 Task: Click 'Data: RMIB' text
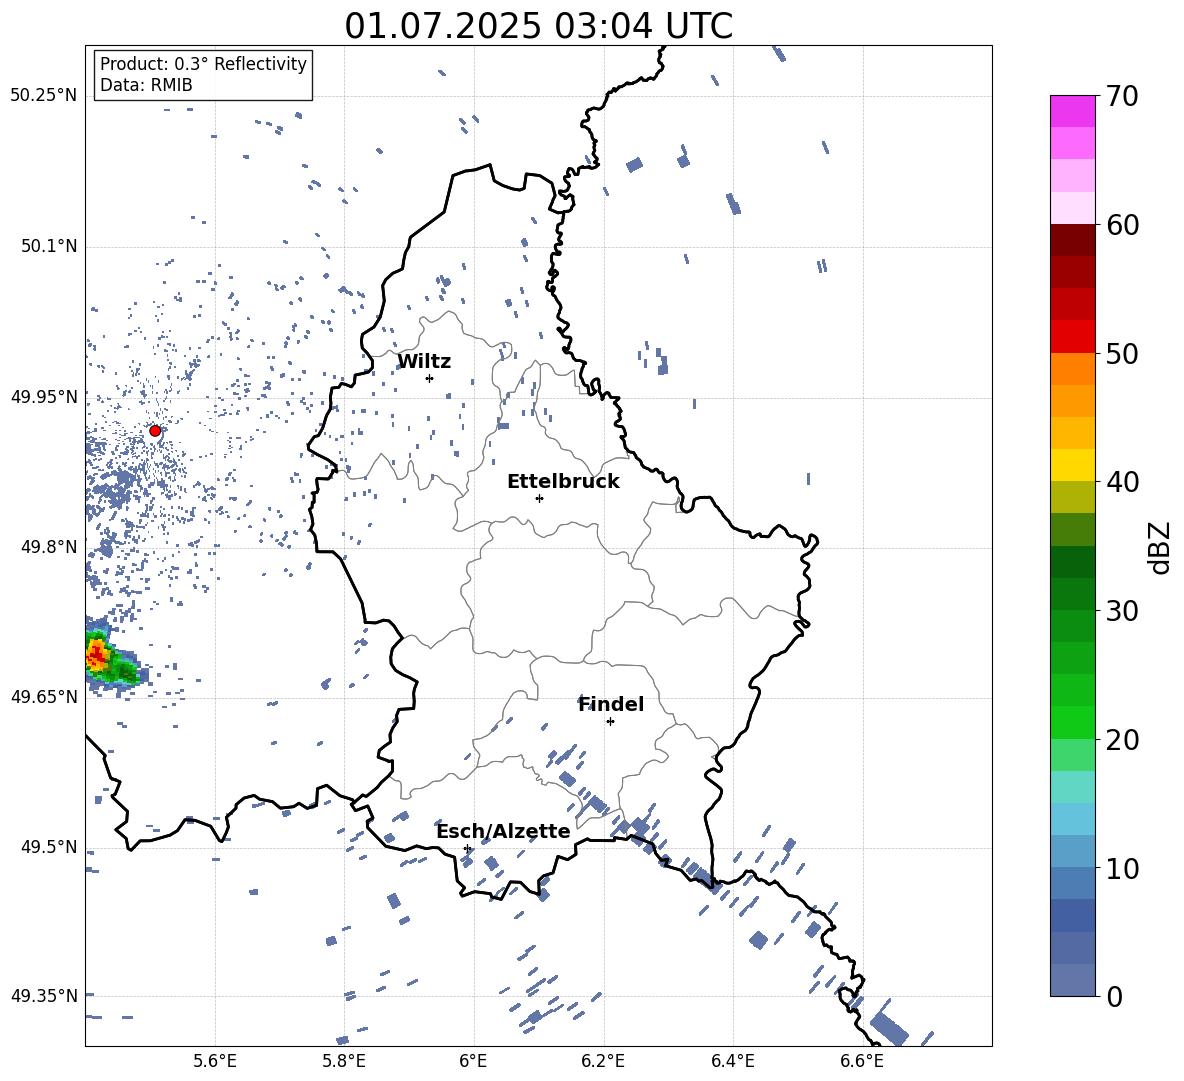pos(146,85)
